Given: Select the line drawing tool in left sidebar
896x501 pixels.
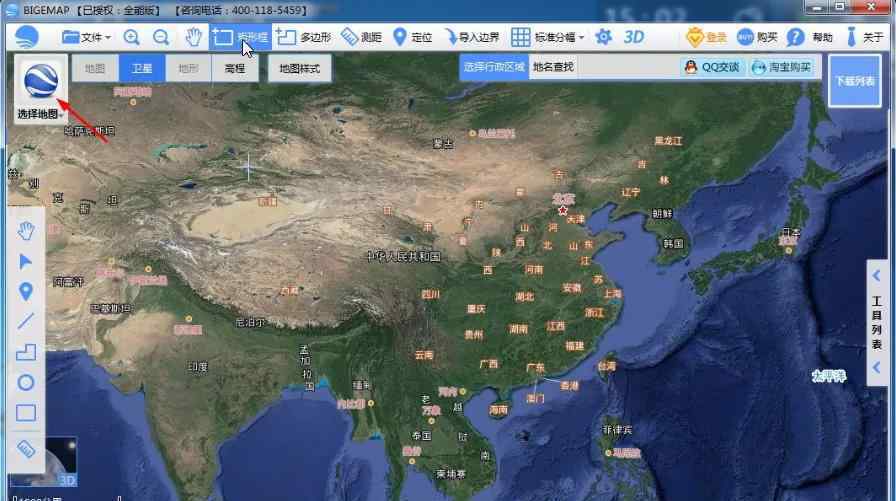Looking at the screenshot, I should pos(26,321).
